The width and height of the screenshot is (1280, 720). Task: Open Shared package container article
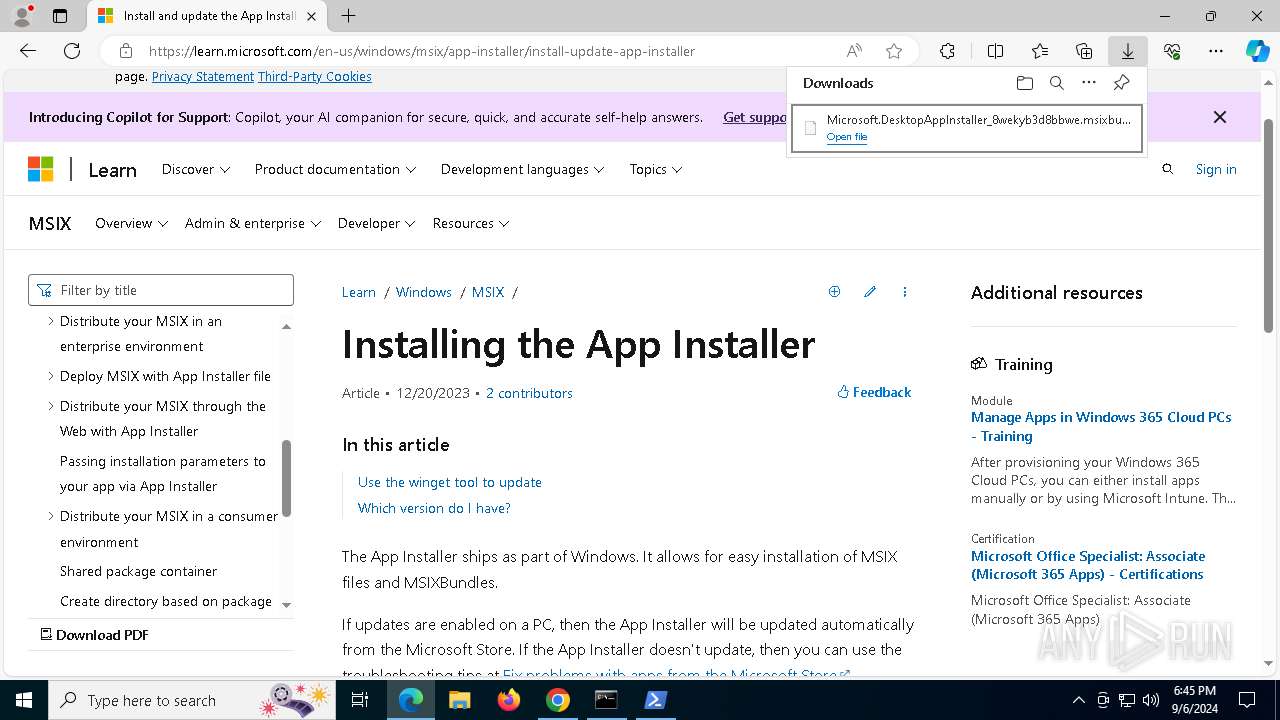coord(138,571)
